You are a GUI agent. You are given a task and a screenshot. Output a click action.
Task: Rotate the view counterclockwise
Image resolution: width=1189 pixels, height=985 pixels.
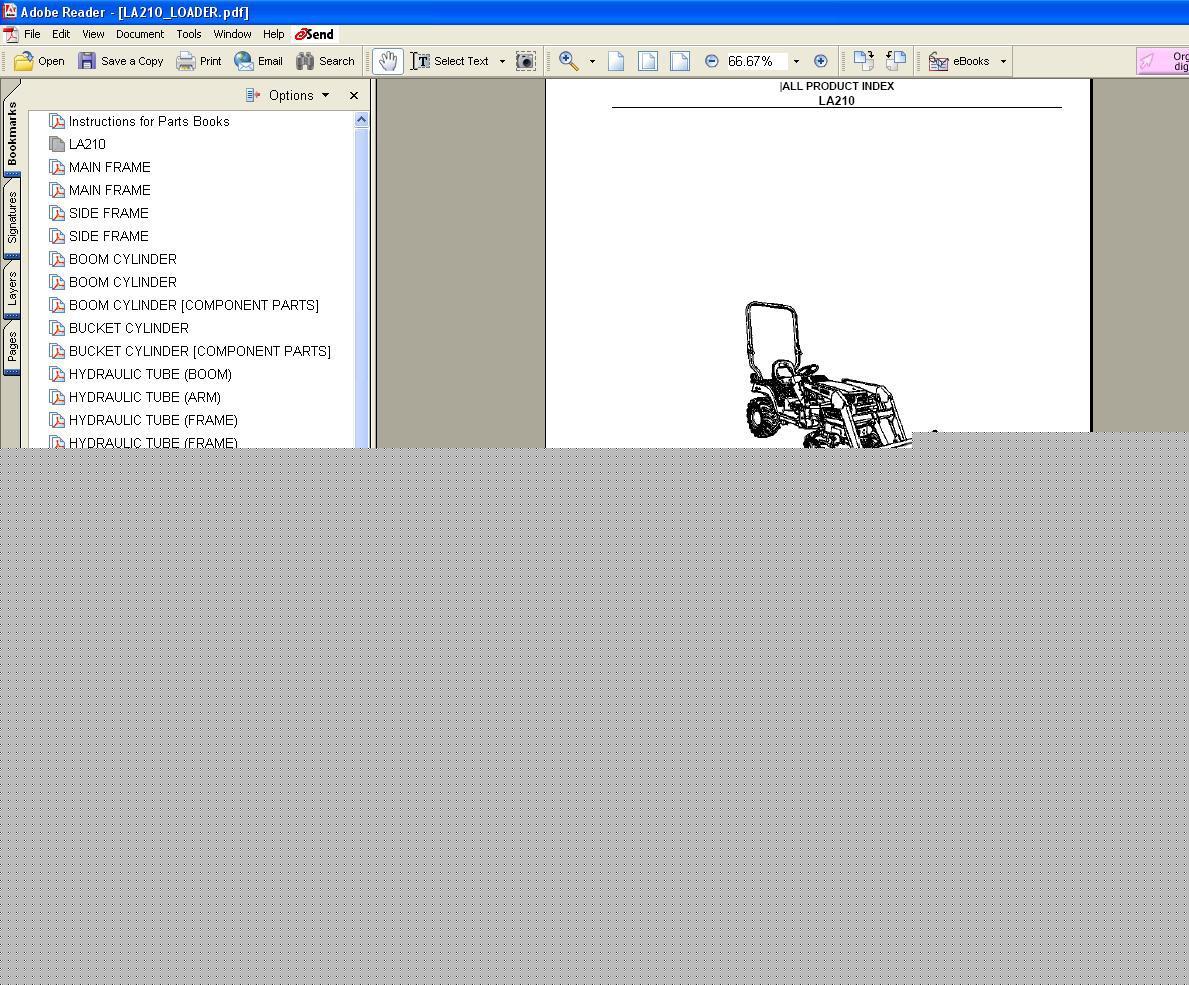pyautogui.click(x=896, y=61)
